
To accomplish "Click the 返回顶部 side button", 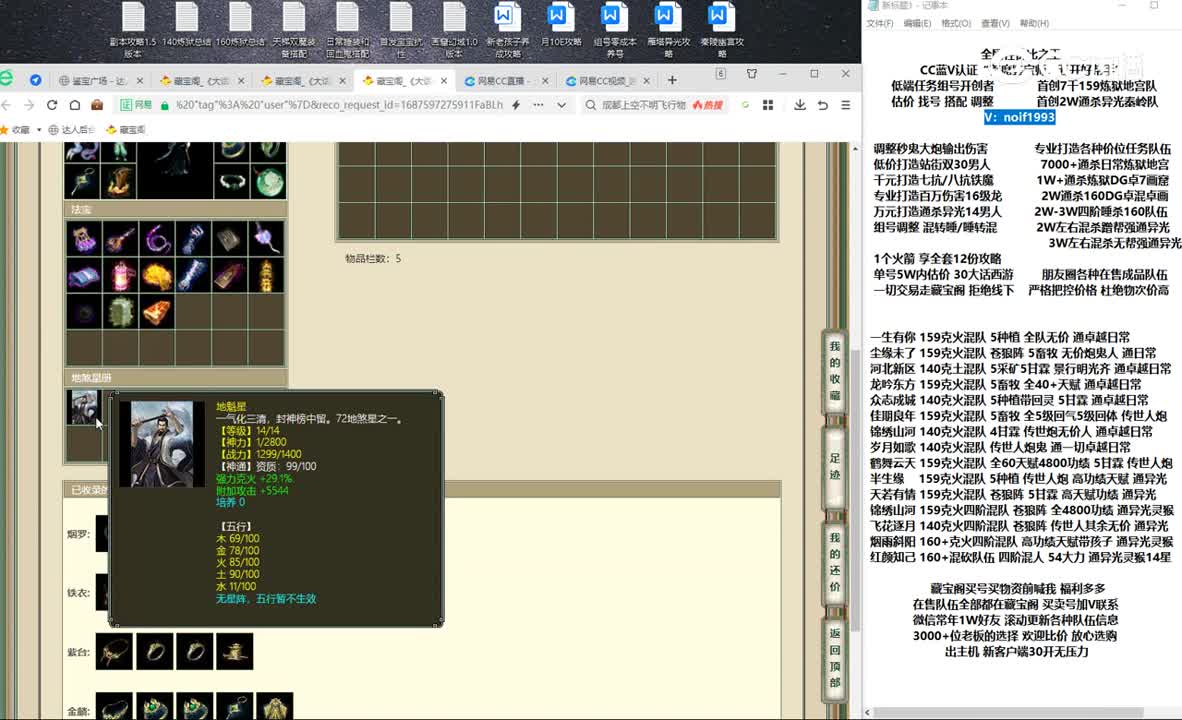I will 834,658.
